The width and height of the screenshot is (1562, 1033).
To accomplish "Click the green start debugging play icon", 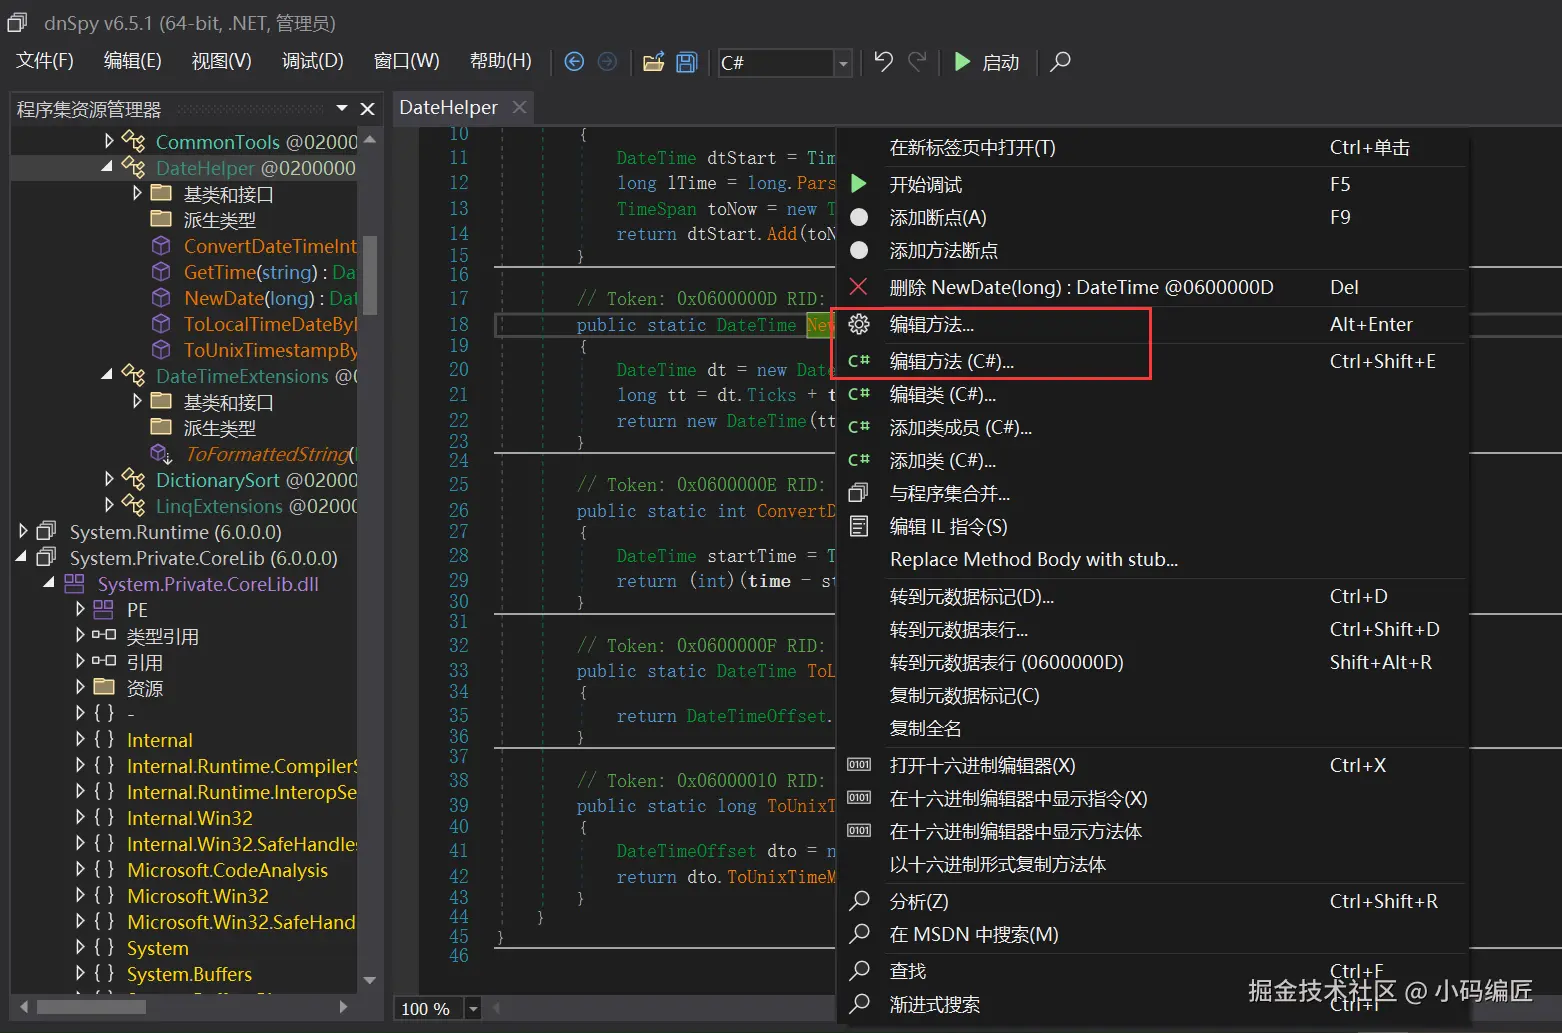I will (962, 62).
